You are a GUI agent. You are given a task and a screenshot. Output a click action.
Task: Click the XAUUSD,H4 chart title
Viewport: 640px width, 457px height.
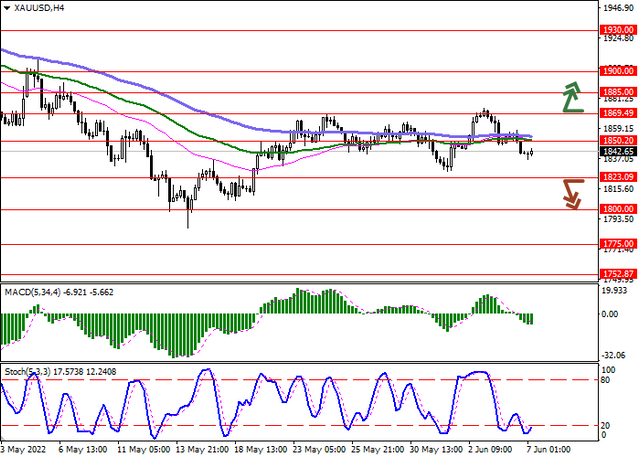click(39, 8)
